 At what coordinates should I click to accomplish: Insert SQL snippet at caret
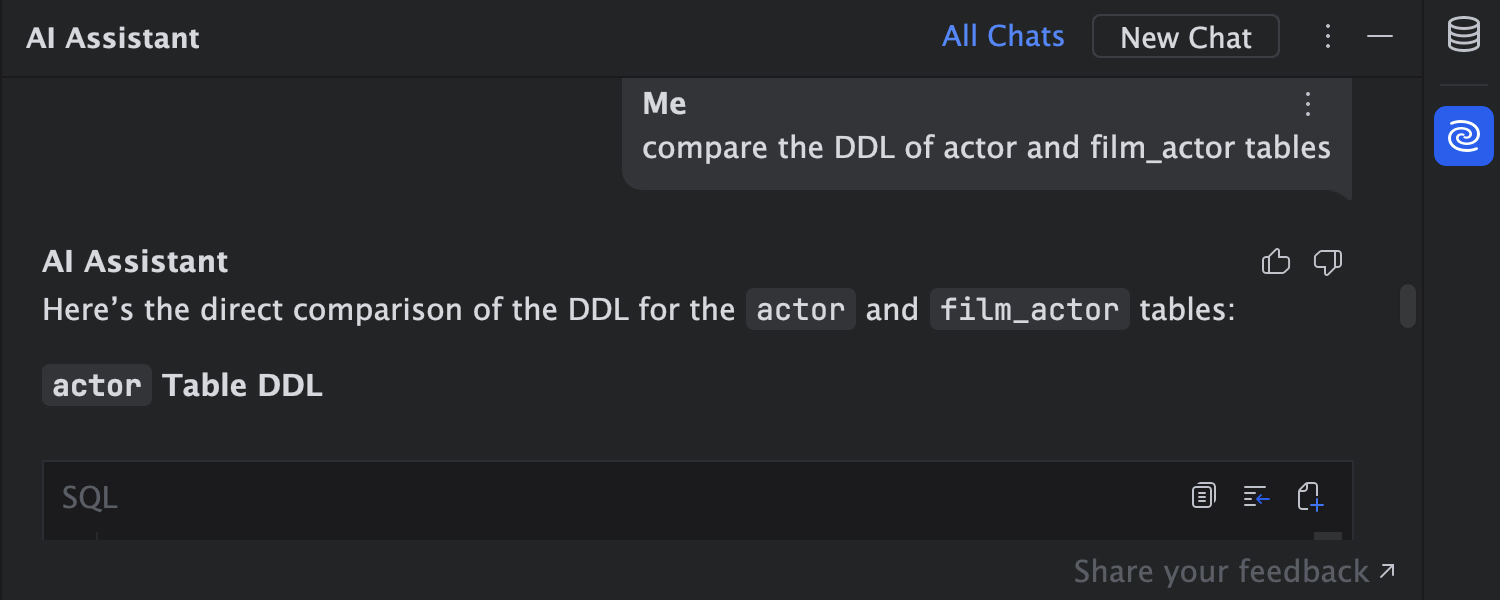pos(1256,496)
